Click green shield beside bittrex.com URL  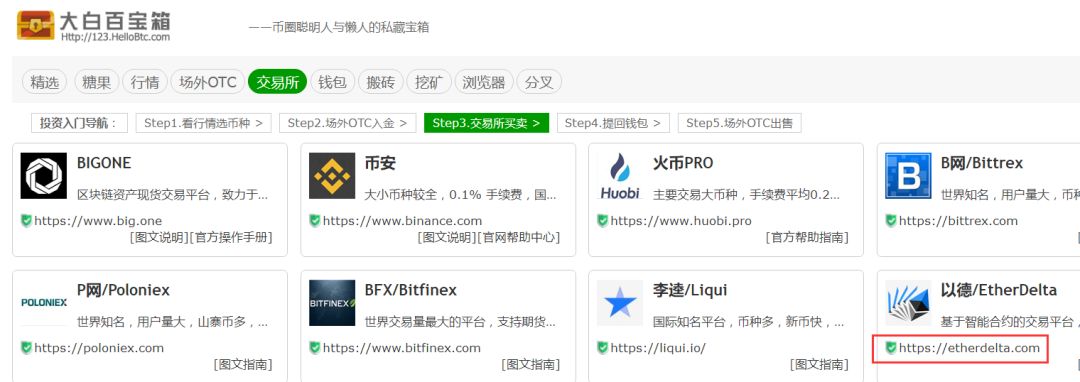pyautogui.click(x=891, y=221)
